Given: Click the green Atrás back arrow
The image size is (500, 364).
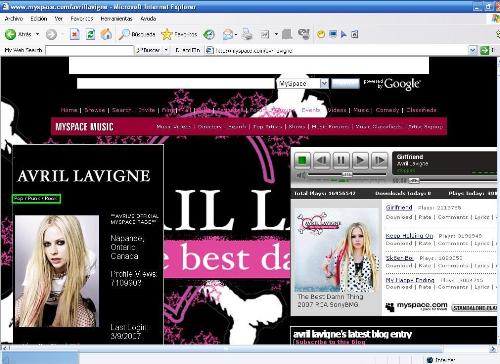Looking at the screenshot, I should [11, 34].
